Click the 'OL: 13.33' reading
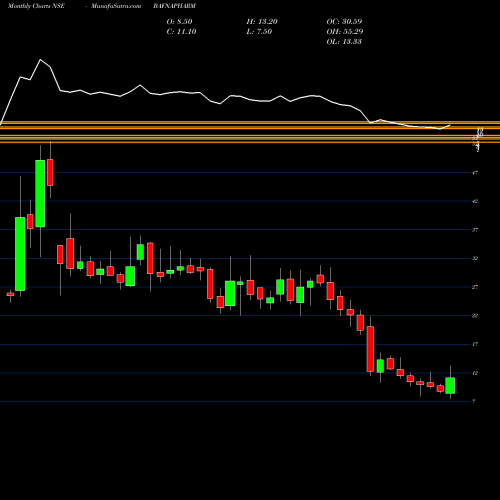 tap(344, 41)
